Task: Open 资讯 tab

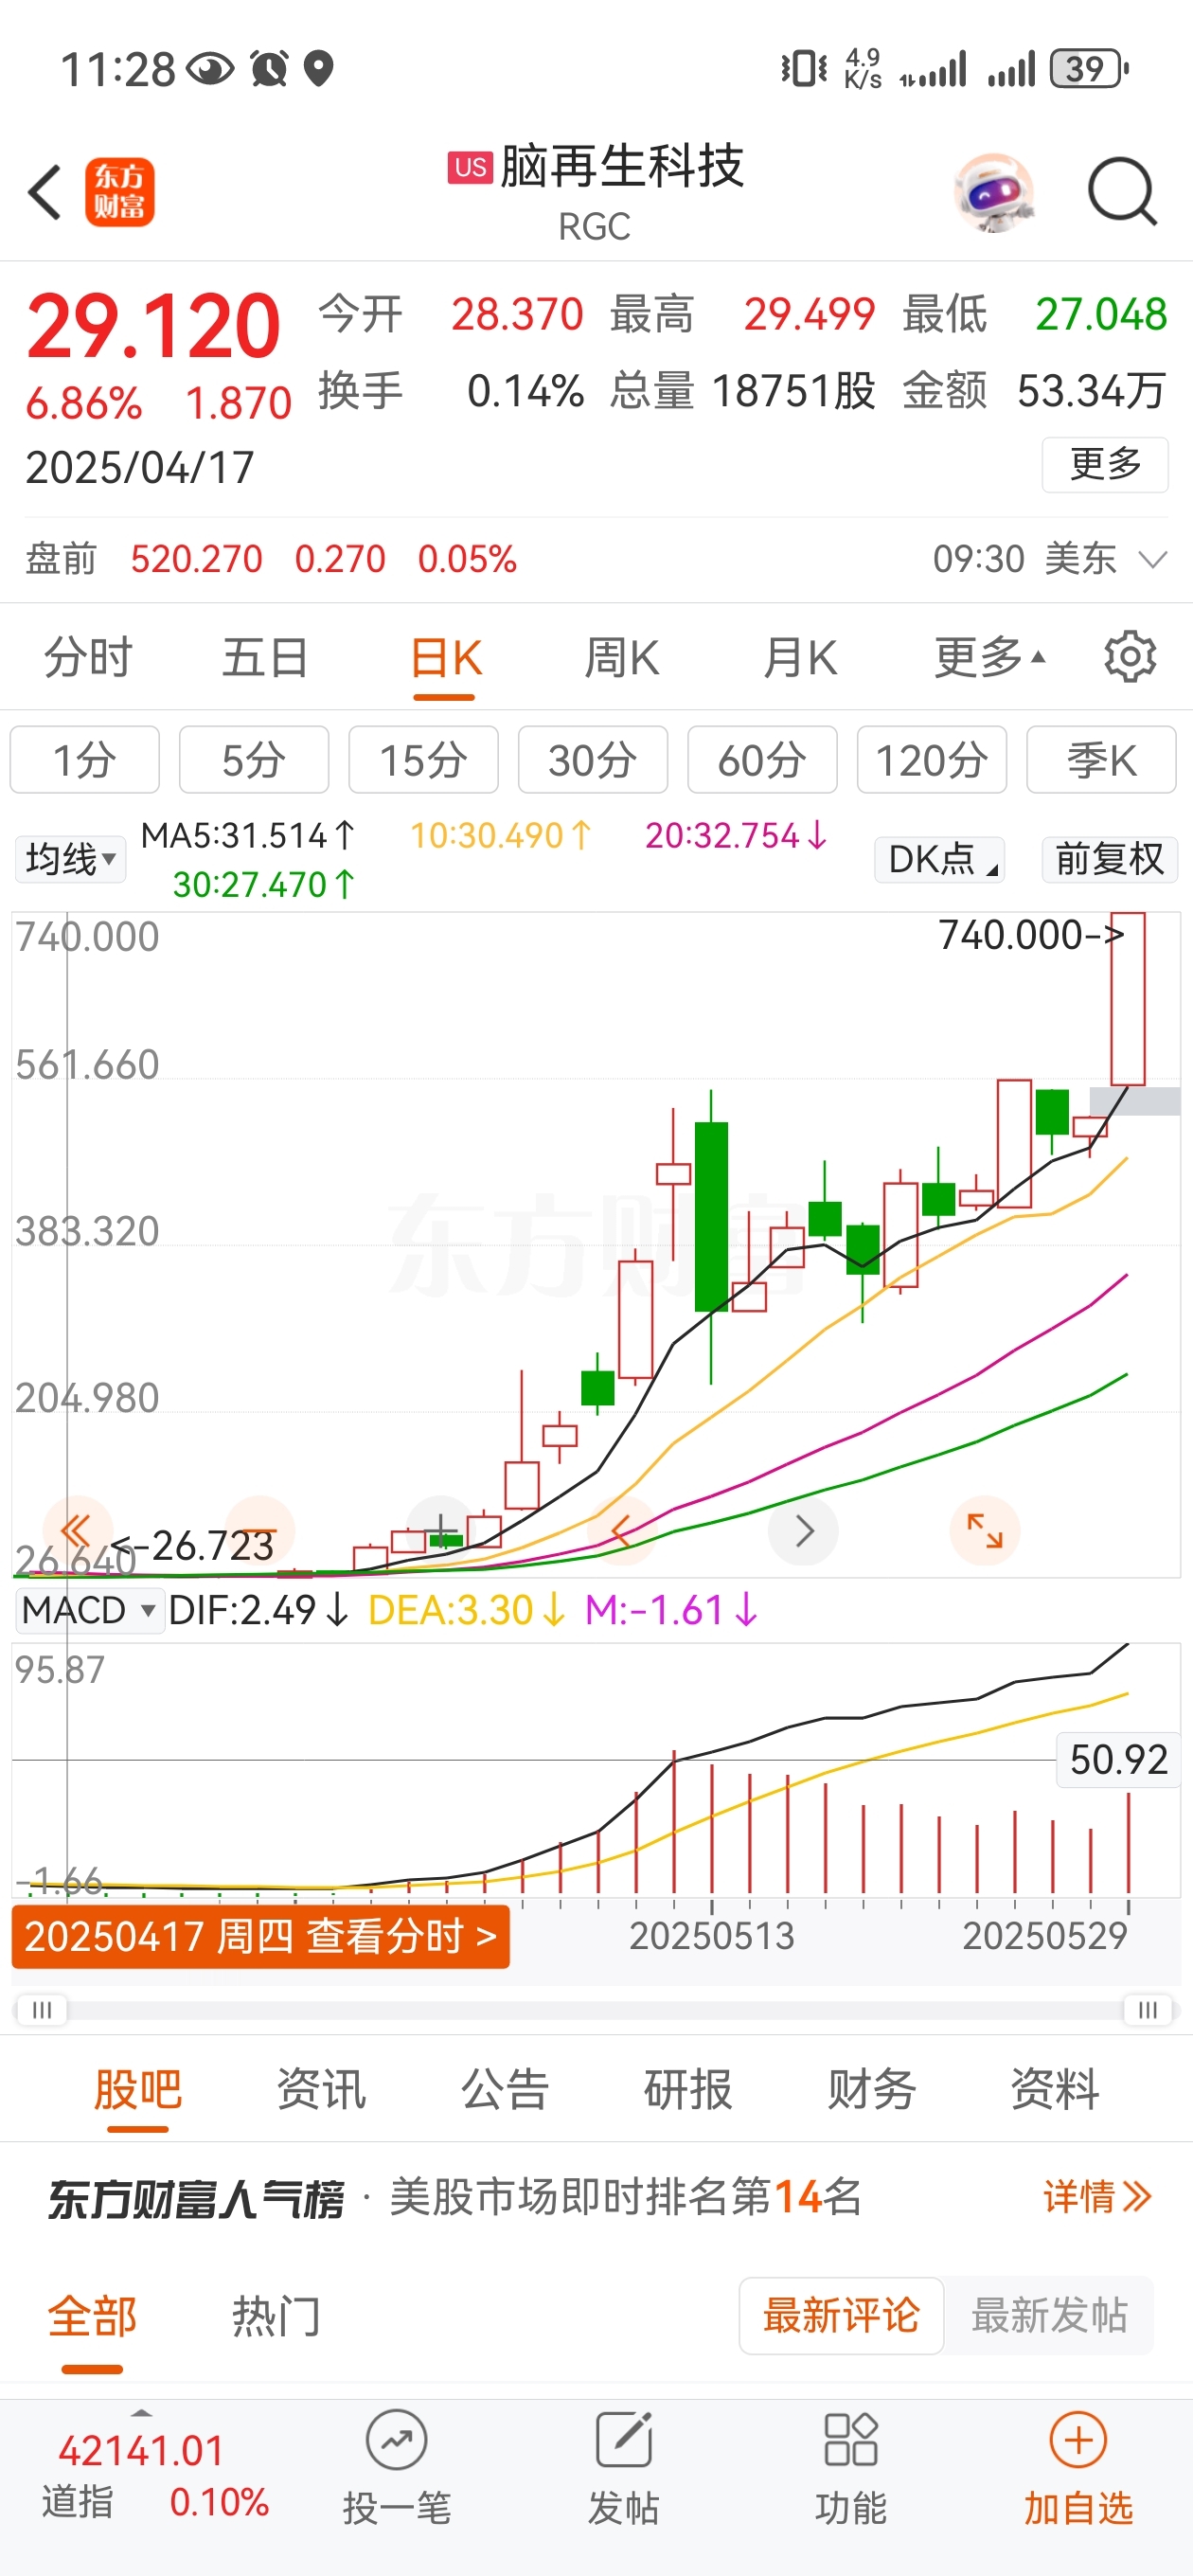Action: point(321,2089)
